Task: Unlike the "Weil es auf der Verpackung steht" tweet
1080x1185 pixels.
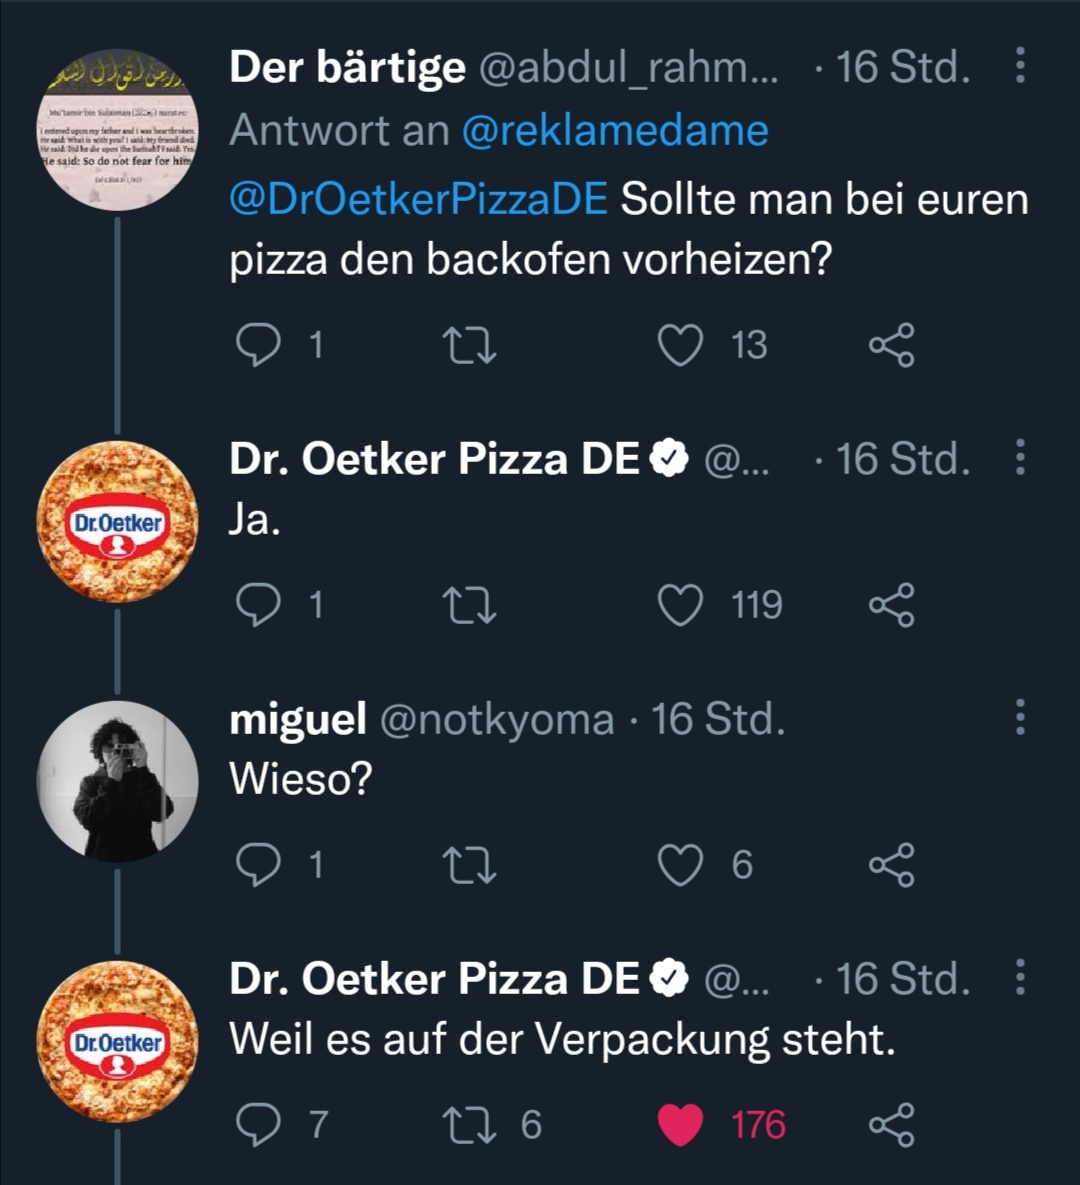Action: pos(680,1125)
